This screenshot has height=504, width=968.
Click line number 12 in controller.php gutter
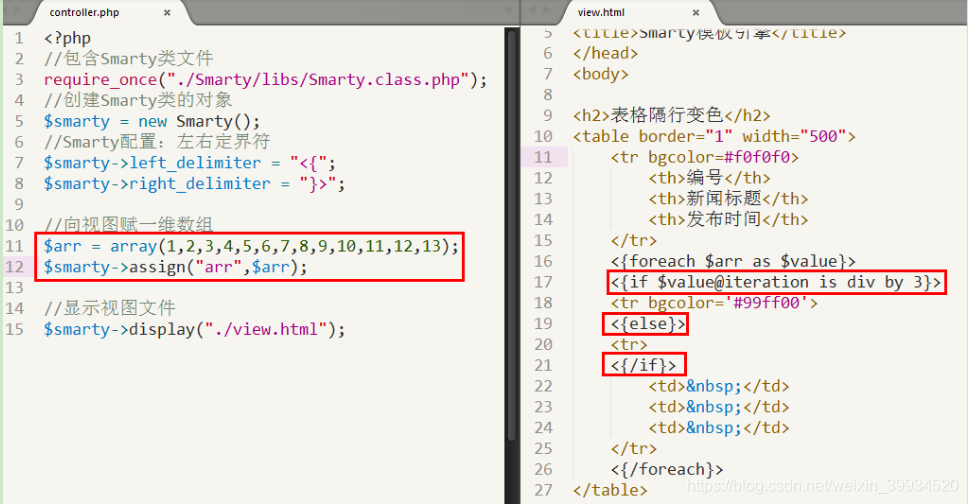click(14, 267)
